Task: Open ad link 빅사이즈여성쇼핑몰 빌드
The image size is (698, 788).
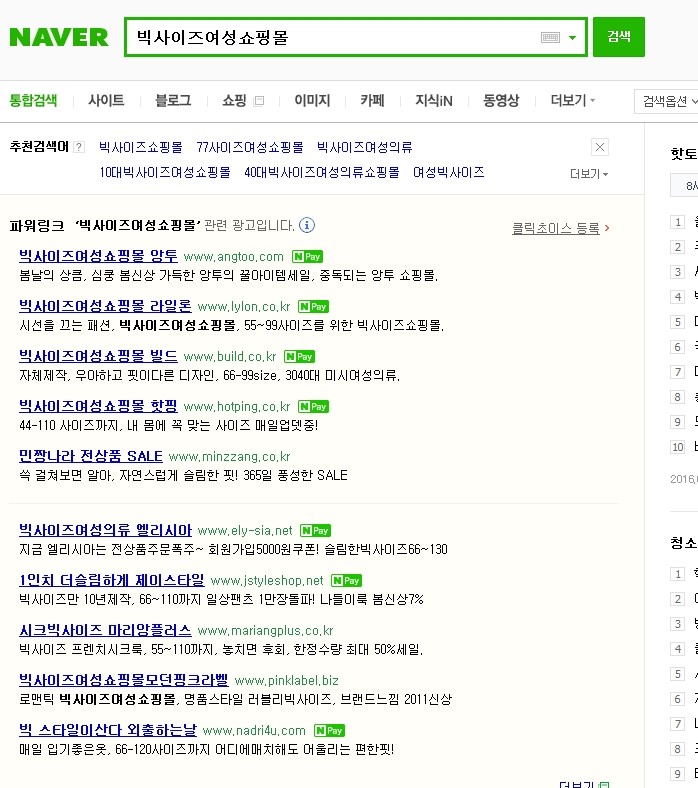Action: (x=98, y=356)
